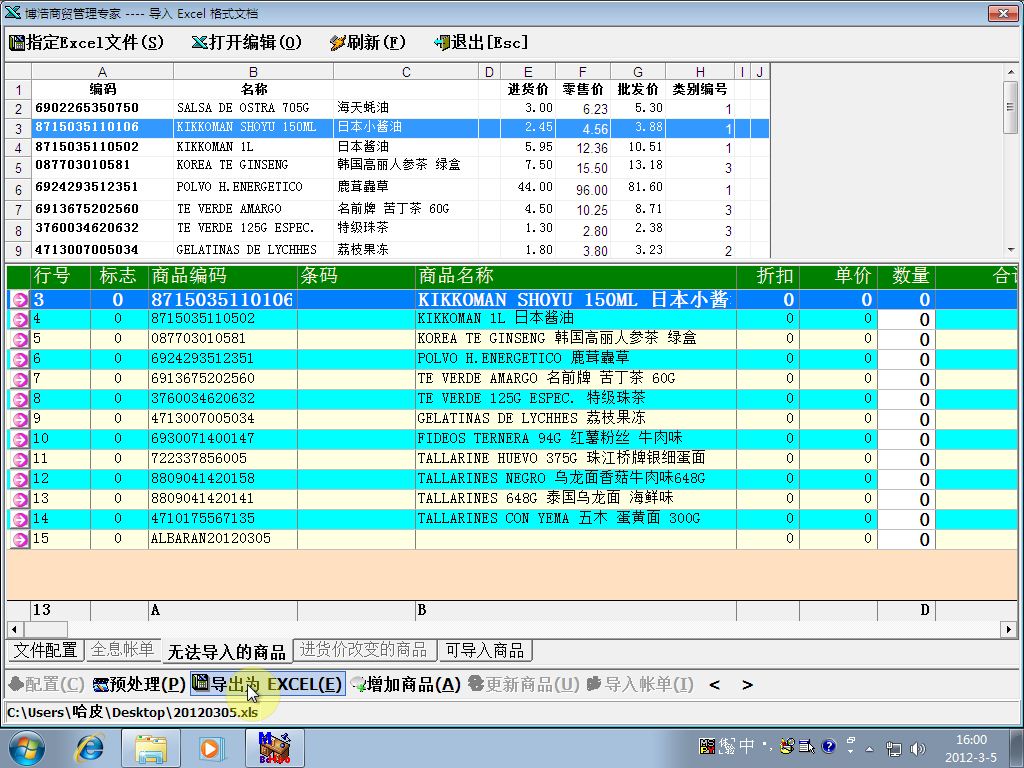Click the blue help icon in the tray
Screen dimensions: 1024x768
829,746
